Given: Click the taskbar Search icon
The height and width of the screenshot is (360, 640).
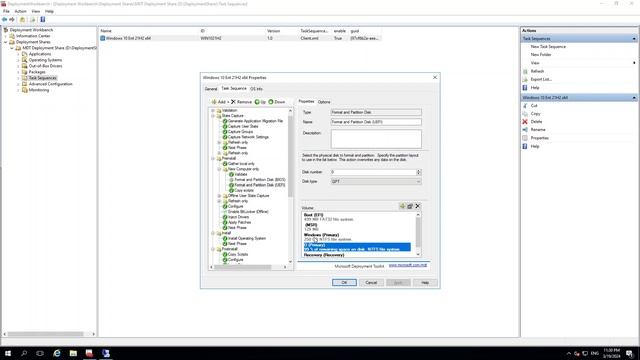Looking at the screenshot, I should [x=24, y=353].
